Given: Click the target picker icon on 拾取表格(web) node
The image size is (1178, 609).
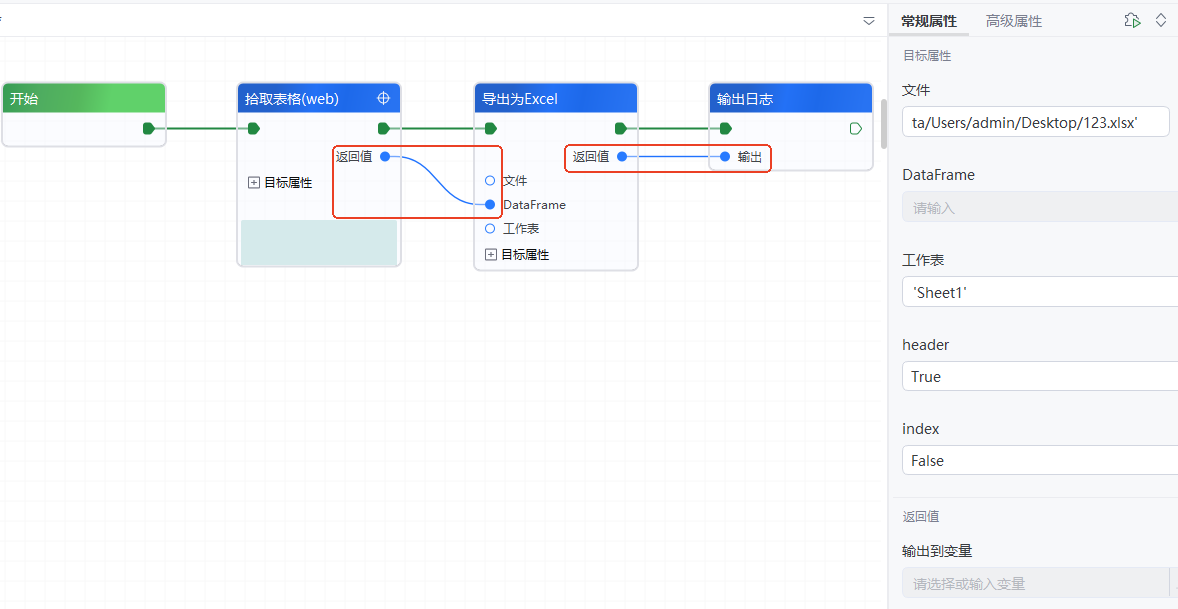Looking at the screenshot, I should [x=383, y=98].
